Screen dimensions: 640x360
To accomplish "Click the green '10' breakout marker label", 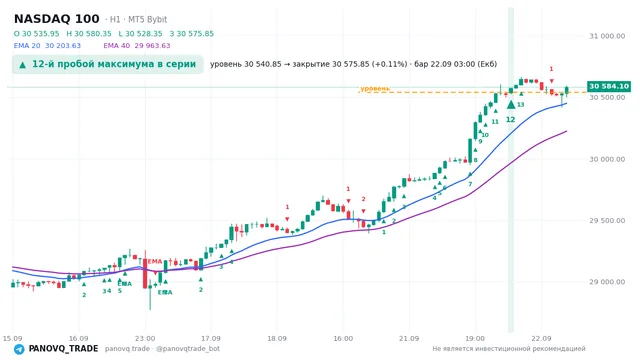I will [485, 135].
